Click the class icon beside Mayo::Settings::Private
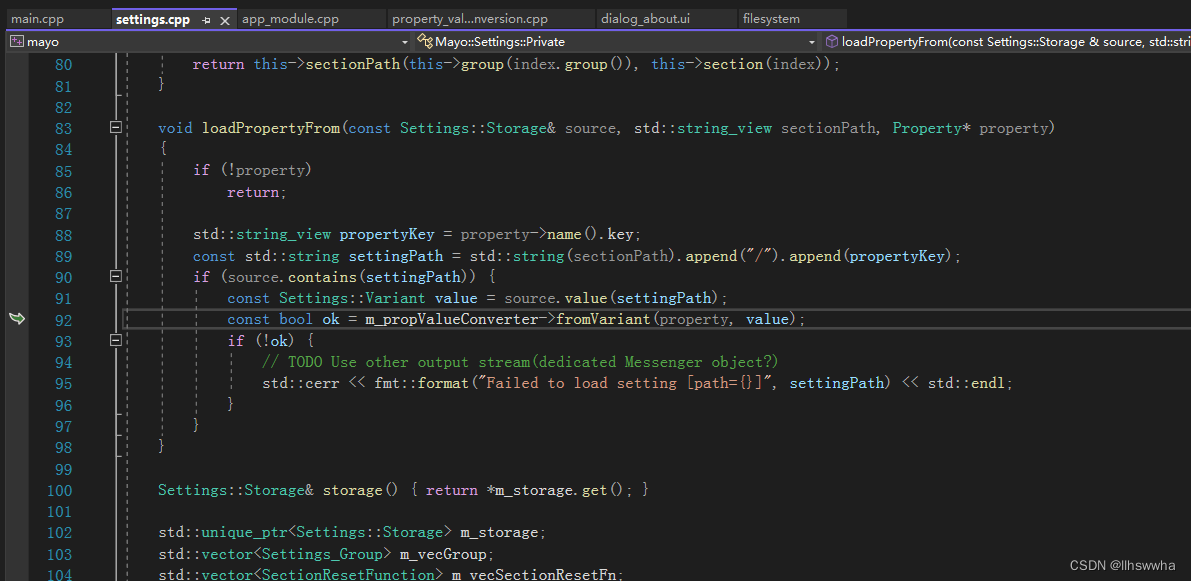This screenshot has height=581, width=1191. [424, 41]
